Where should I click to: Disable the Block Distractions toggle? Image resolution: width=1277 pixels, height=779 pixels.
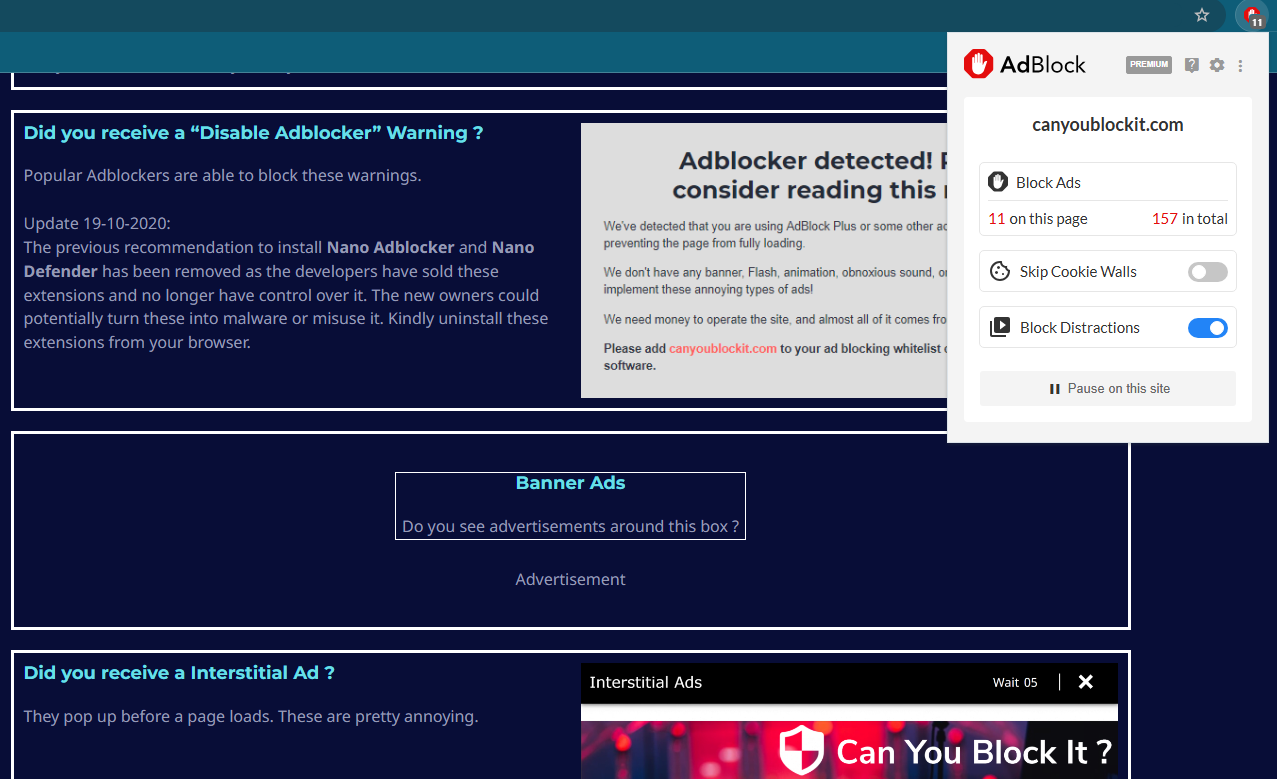tap(1208, 327)
